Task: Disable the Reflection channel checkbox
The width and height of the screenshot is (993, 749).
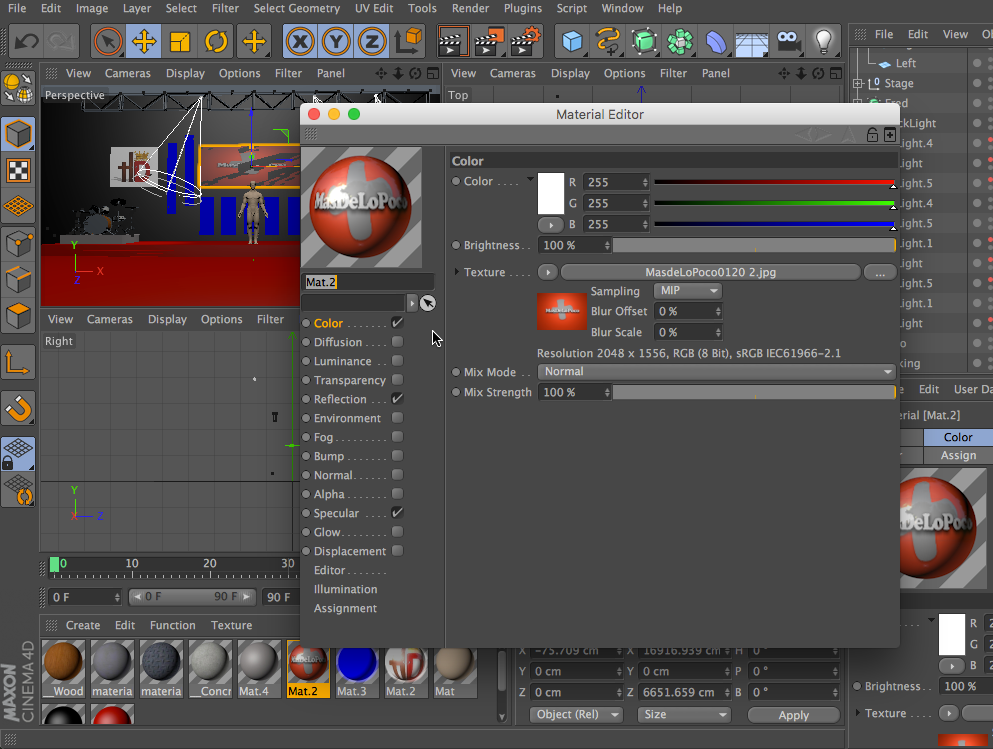Action: [x=398, y=399]
